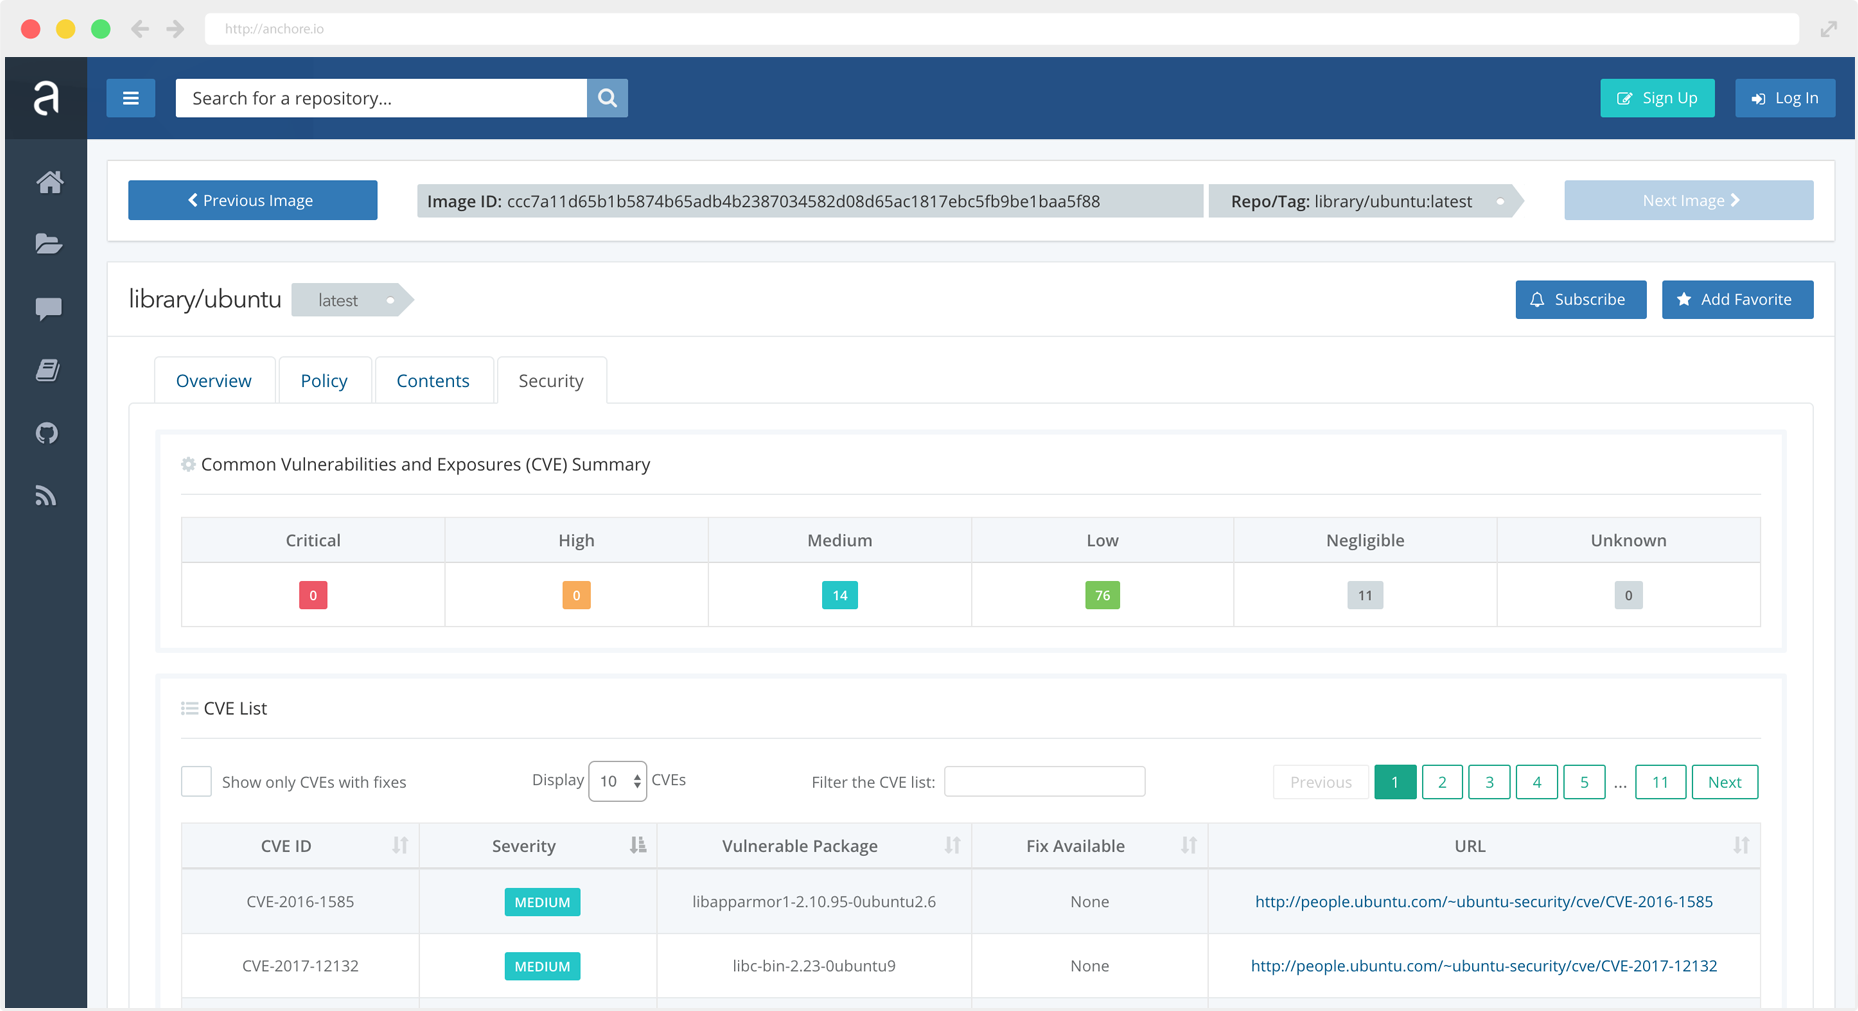
Task: Focus the Filter the CVE list field
Action: click(x=1045, y=781)
